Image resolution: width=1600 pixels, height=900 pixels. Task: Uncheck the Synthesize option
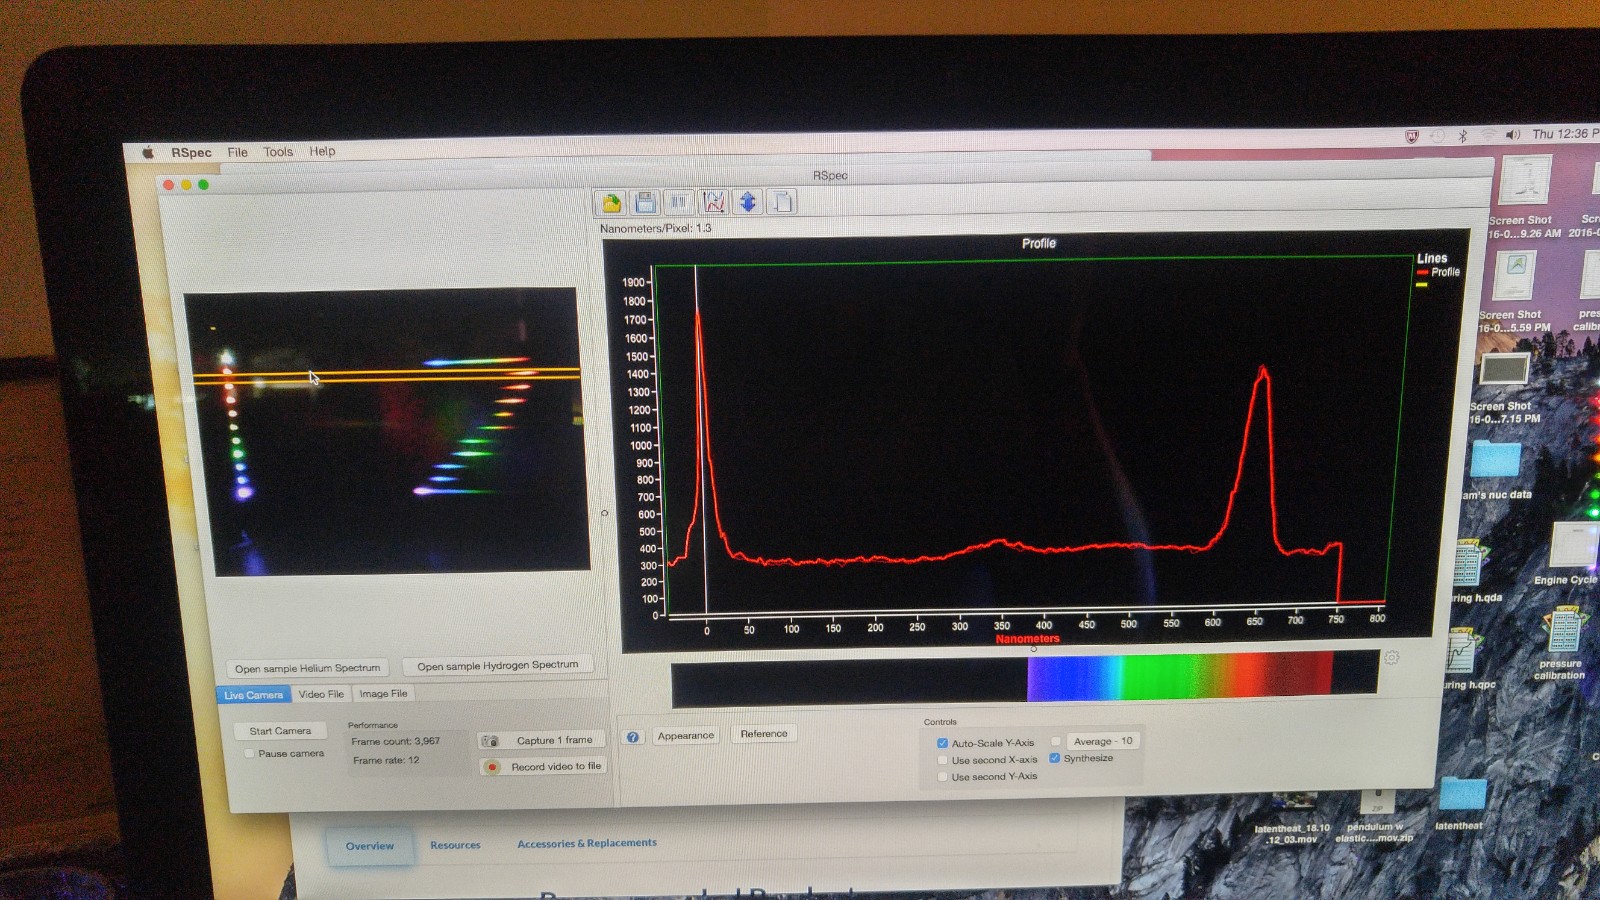(x=1055, y=758)
